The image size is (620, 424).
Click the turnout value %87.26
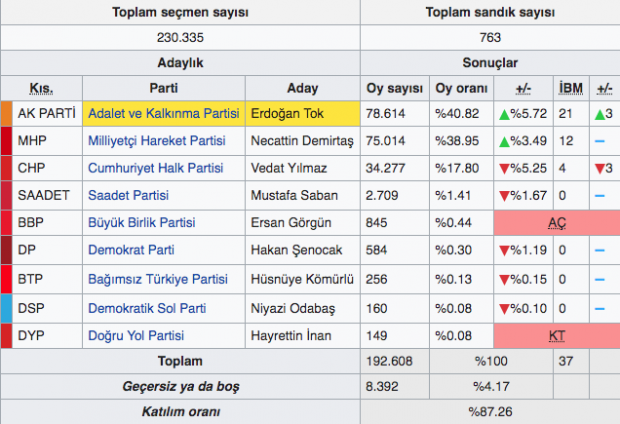(x=490, y=411)
